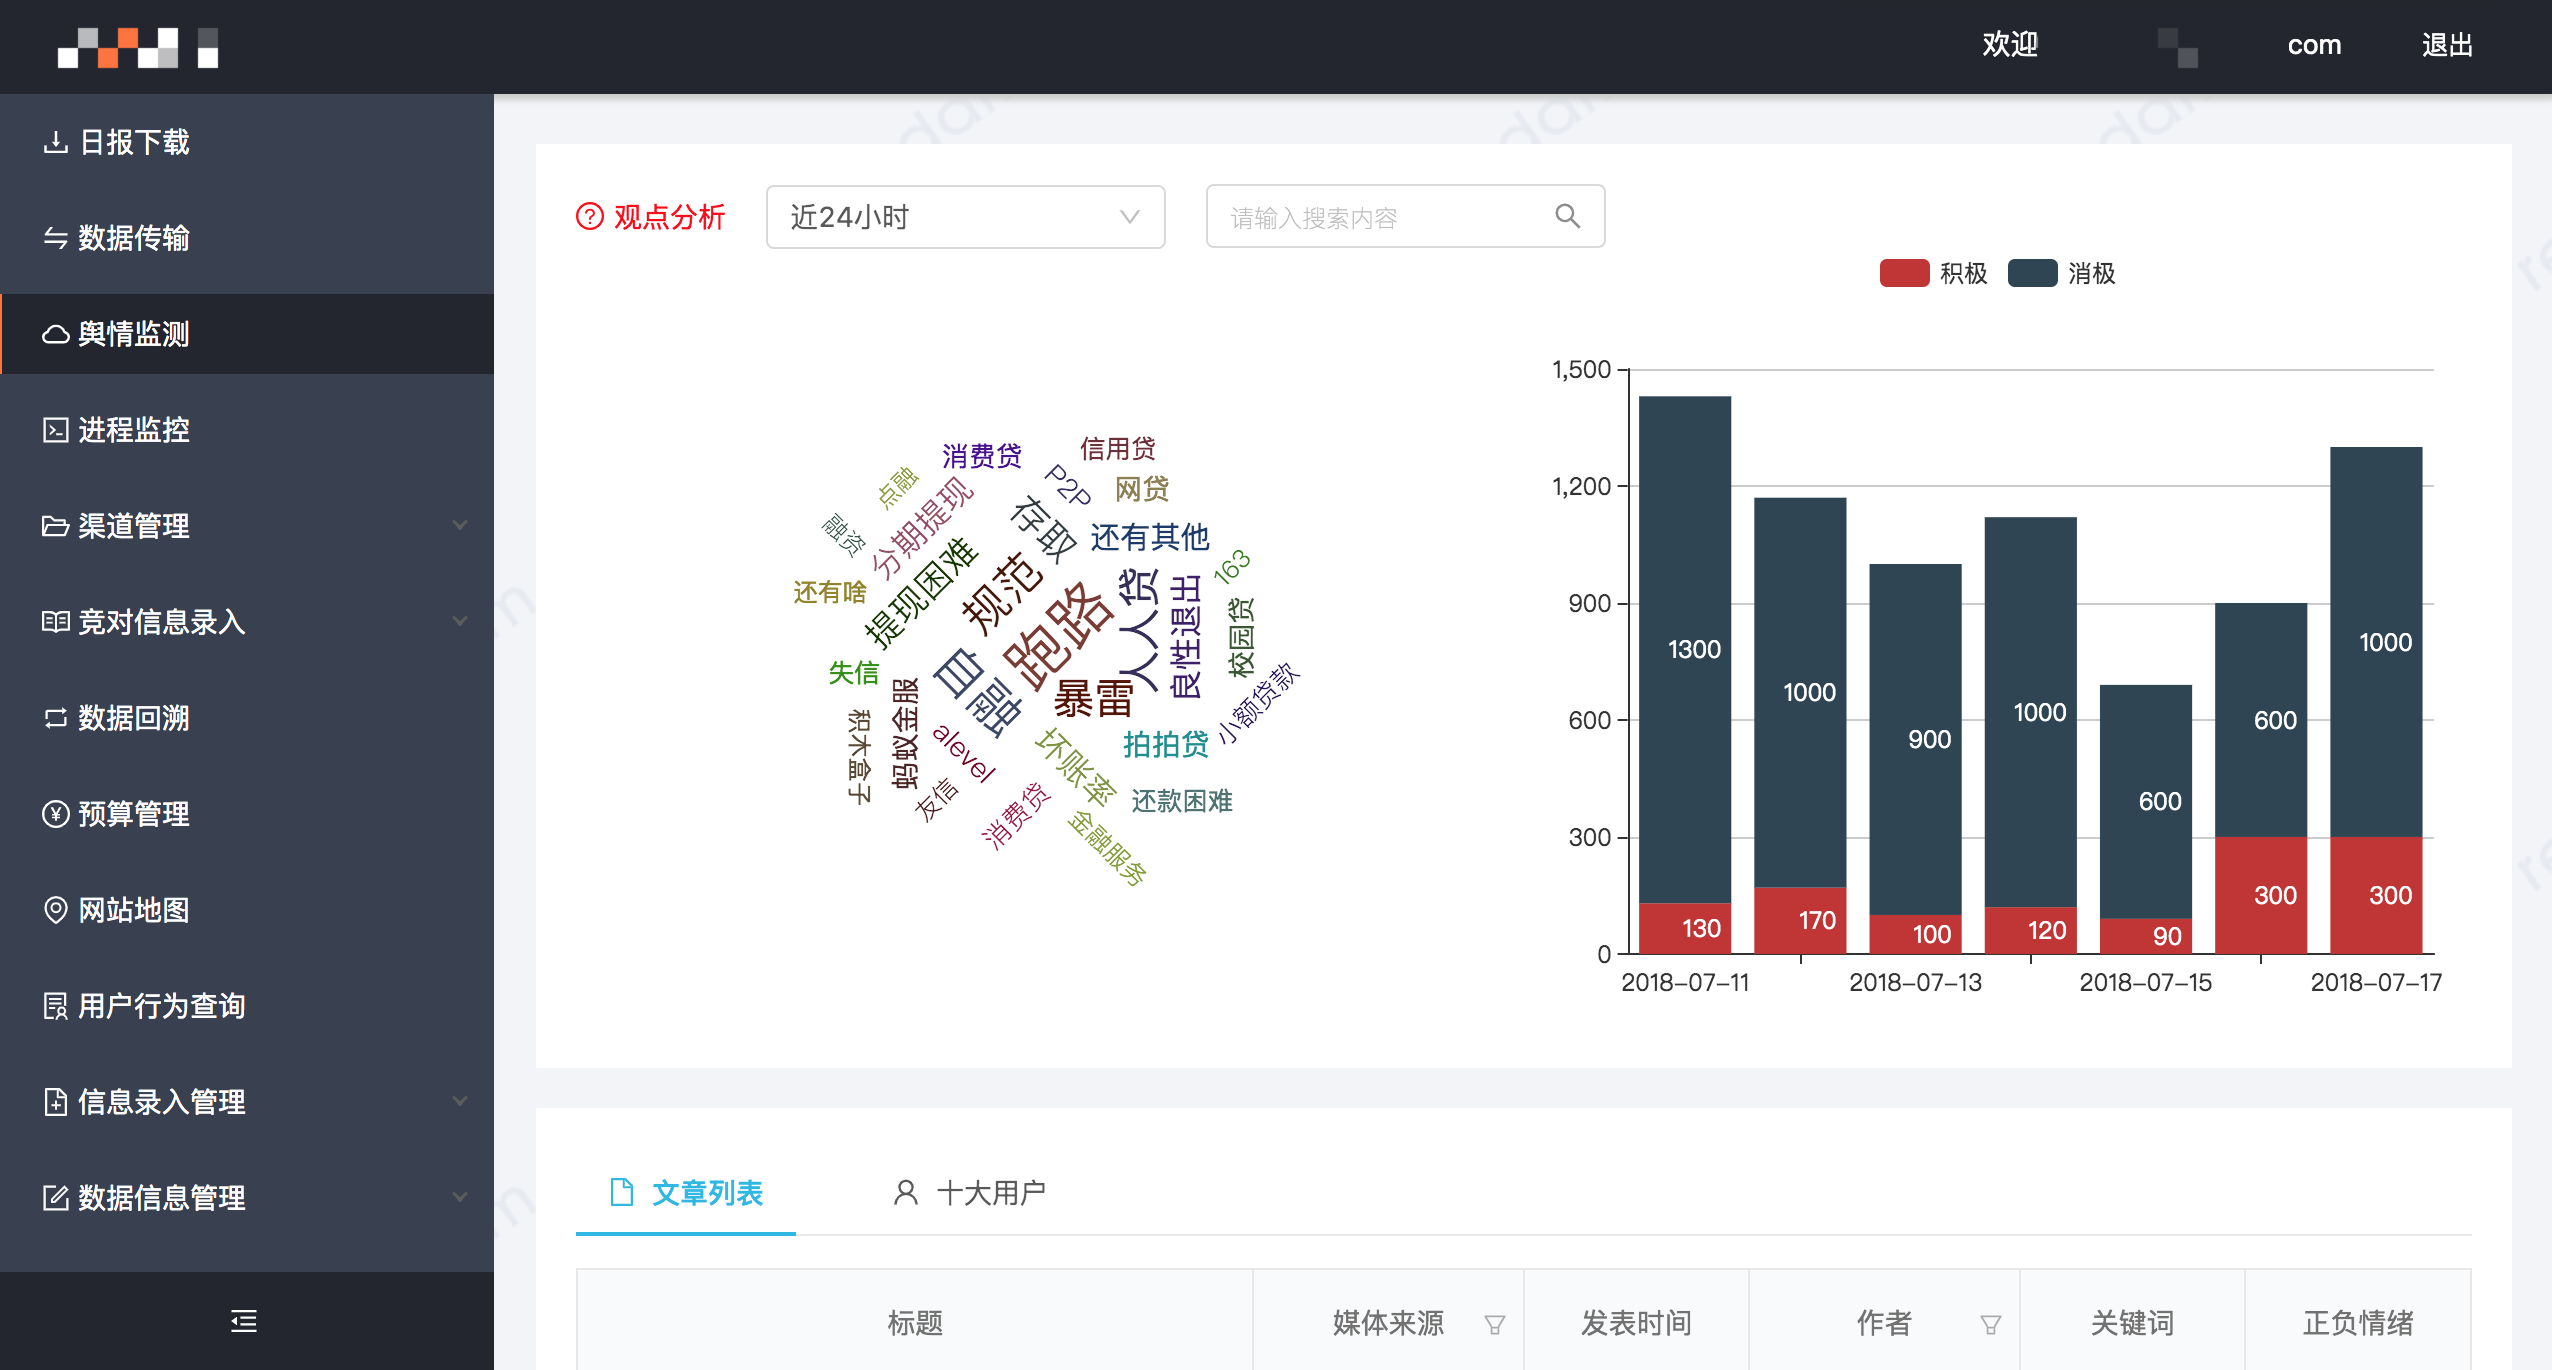Click the document search icon beside 用户行为查询
2552x1370 pixels.
pyautogui.click(x=56, y=1006)
